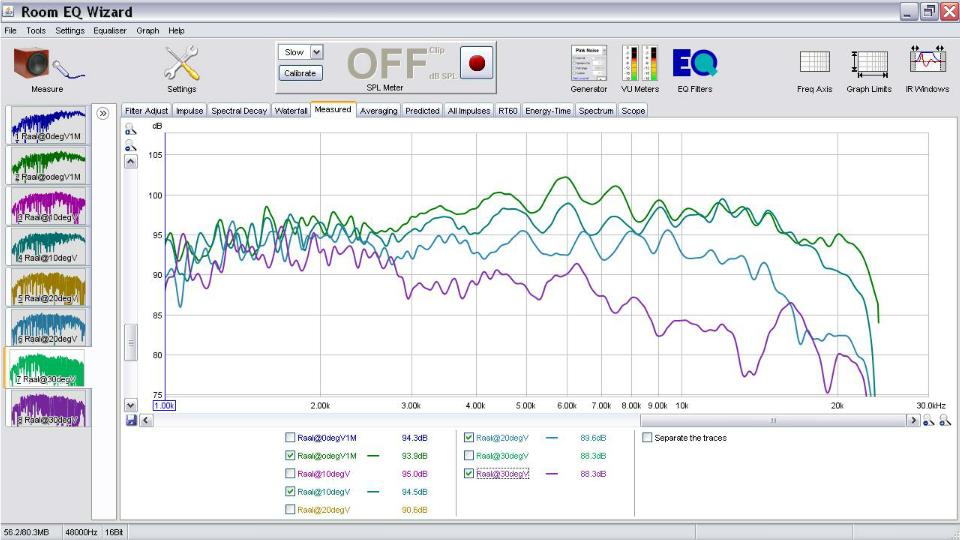Click the horizontal frequency scrollbar thumb
This screenshot has height=540, width=960.
tap(773, 421)
